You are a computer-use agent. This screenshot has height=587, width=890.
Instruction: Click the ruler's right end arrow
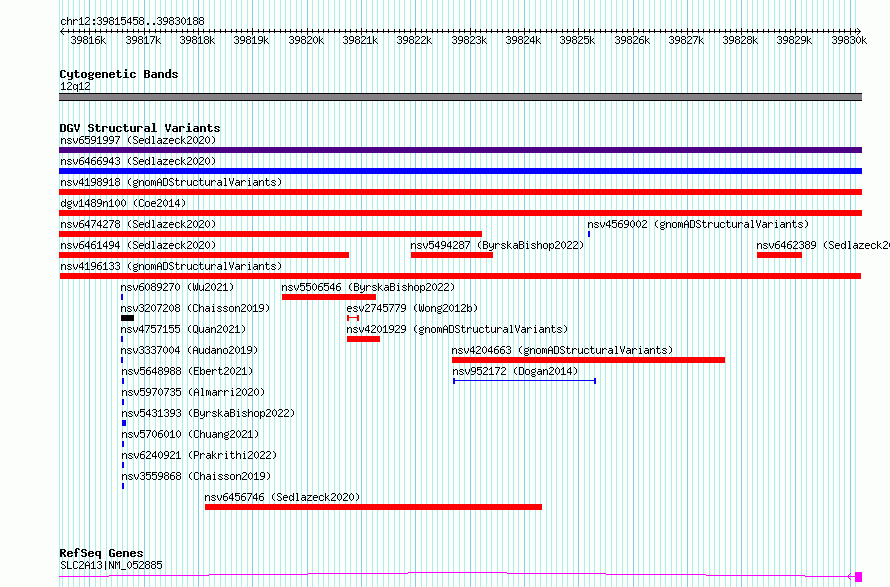pos(859,31)
